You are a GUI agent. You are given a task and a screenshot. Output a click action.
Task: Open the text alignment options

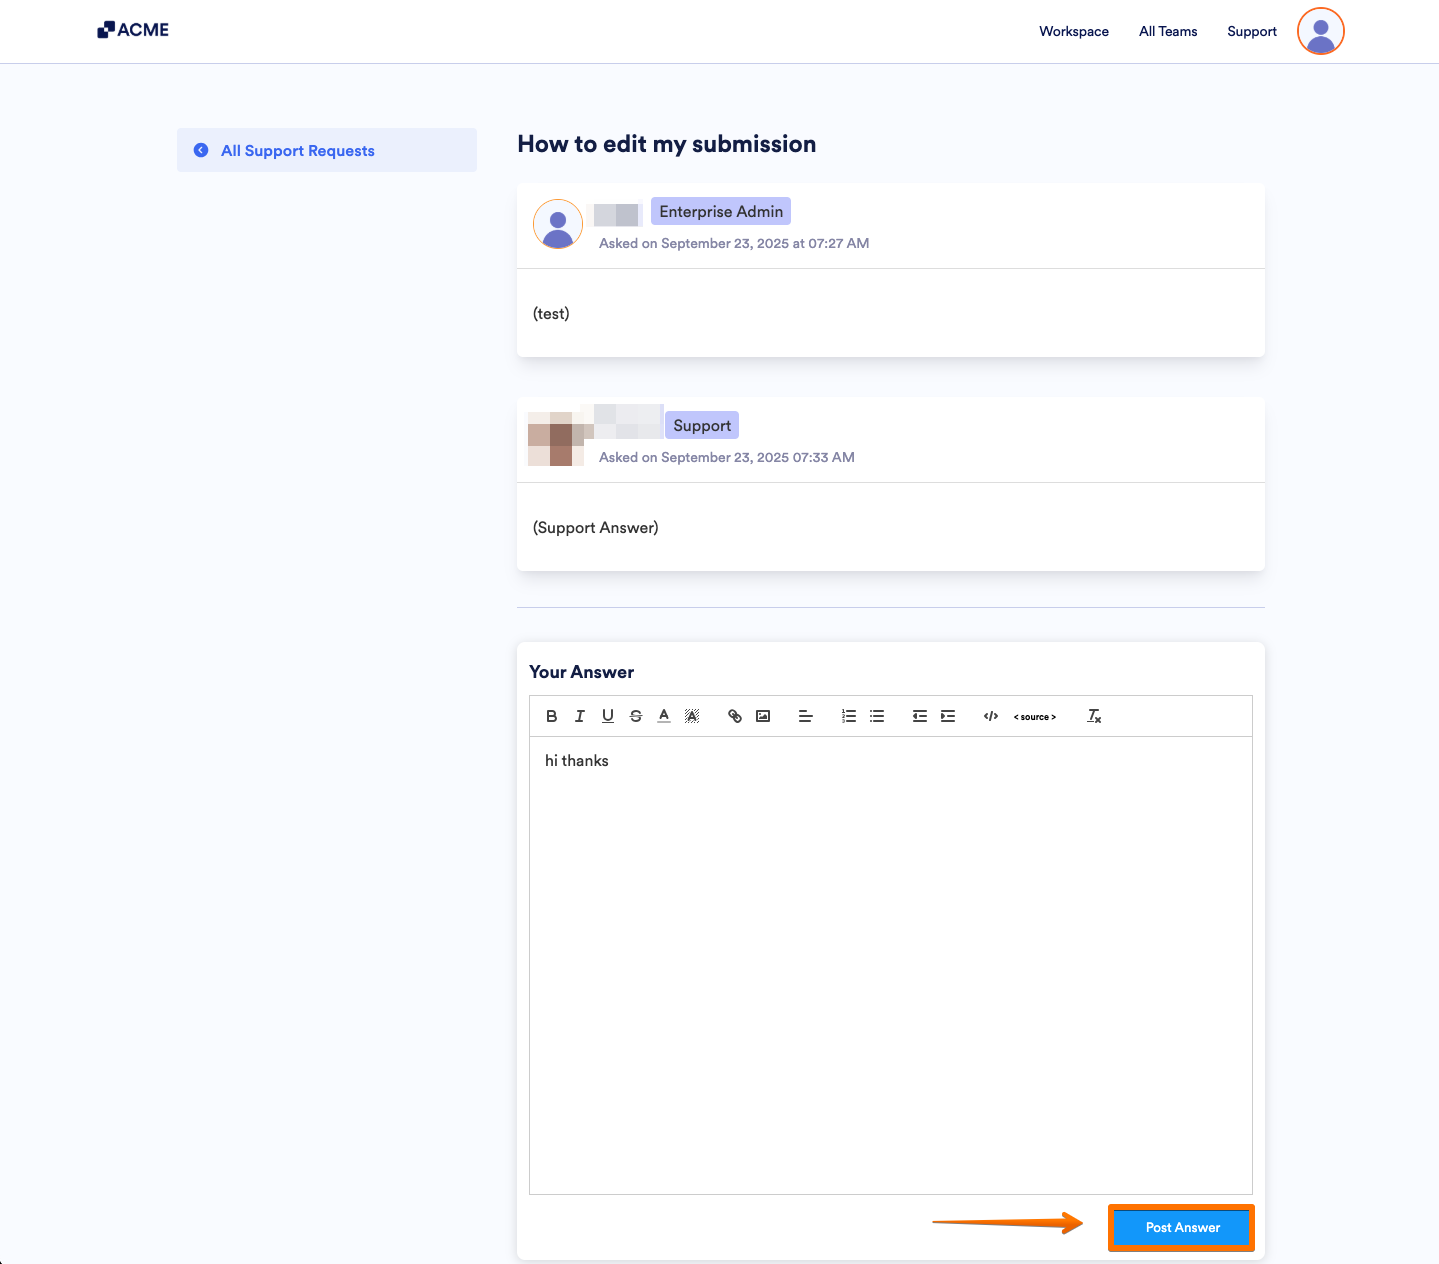(x=805, y=716)
